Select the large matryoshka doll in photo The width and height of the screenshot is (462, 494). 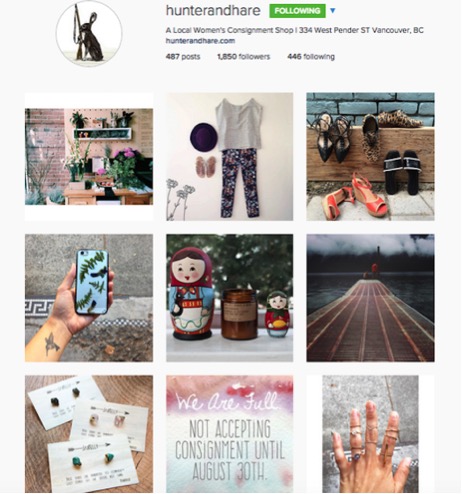[191, 293]
